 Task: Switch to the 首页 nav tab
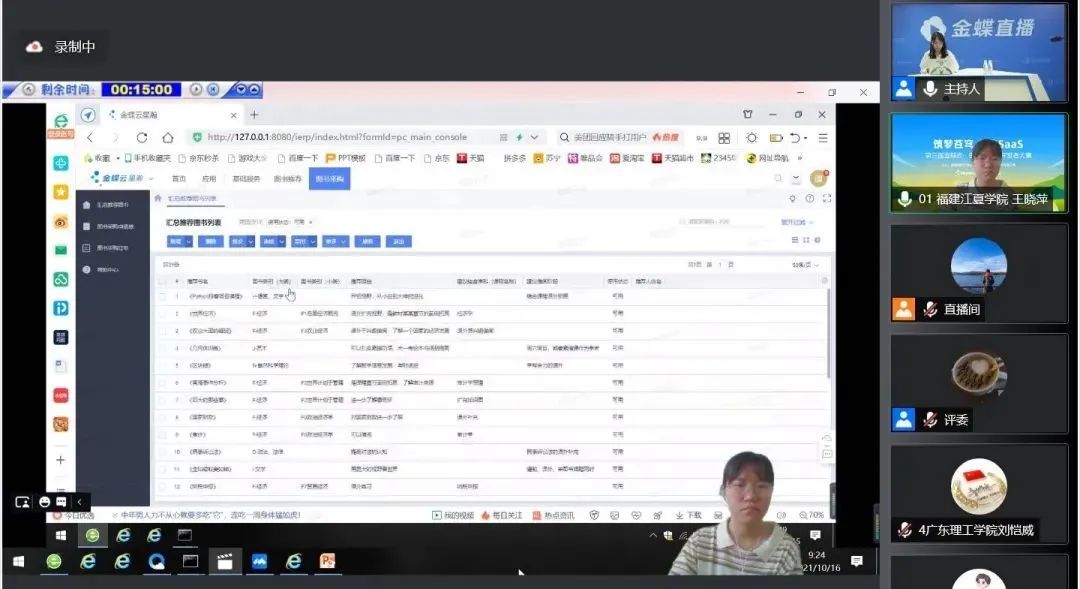pos(179,178)
